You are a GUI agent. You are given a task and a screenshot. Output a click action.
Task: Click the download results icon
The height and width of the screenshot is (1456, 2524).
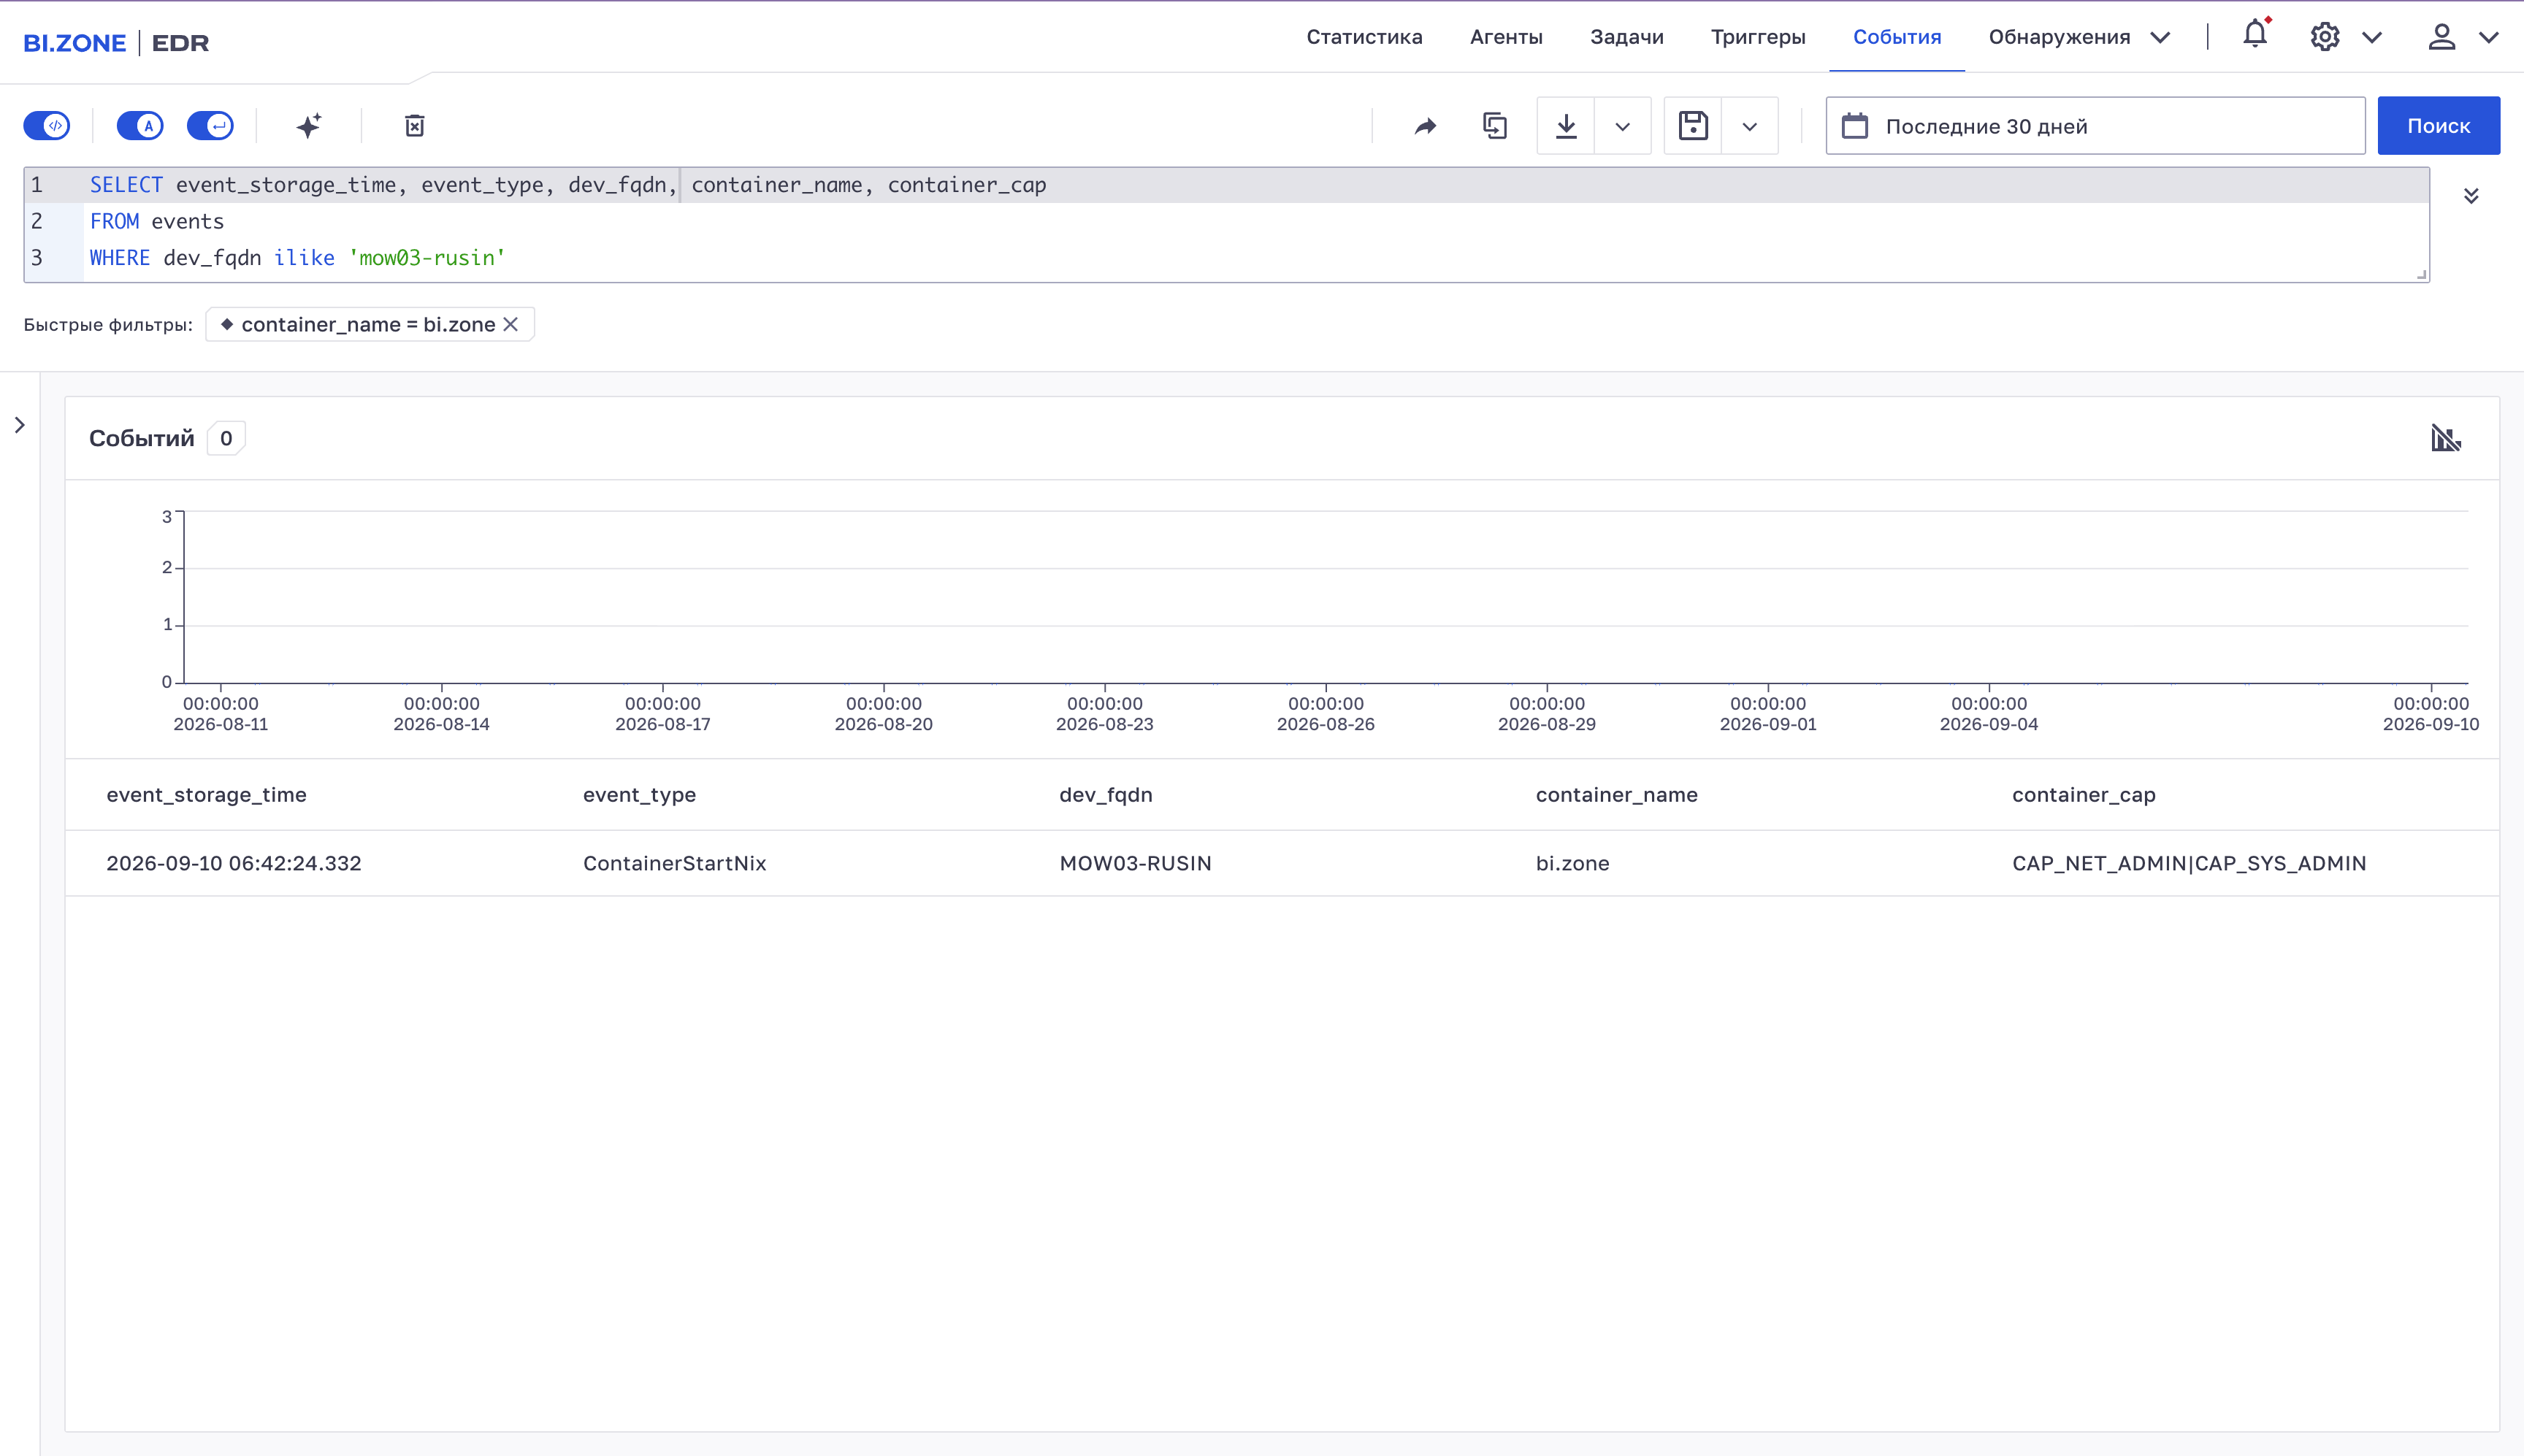1566,126
